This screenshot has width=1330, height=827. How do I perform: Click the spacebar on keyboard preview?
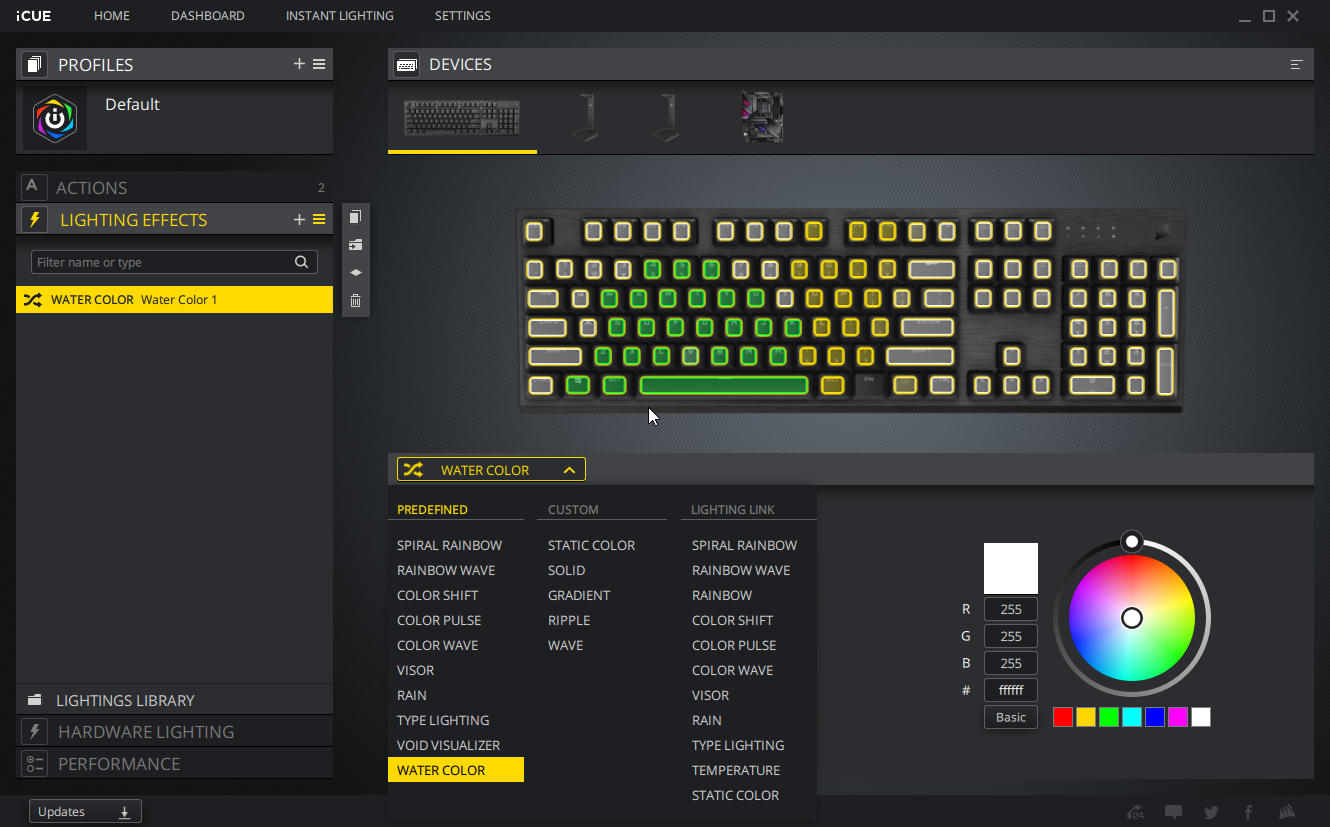pos(724,385)
